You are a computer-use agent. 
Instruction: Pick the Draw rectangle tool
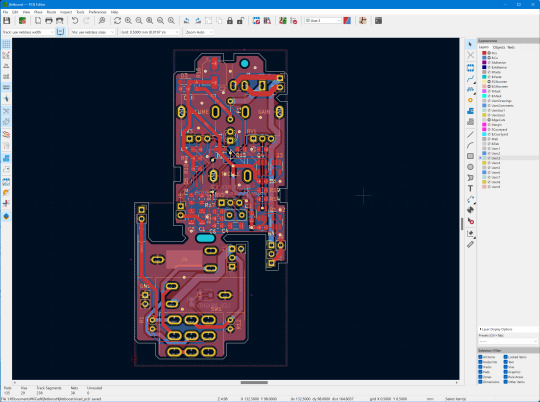pyautogui.click(x=470, y=156)
